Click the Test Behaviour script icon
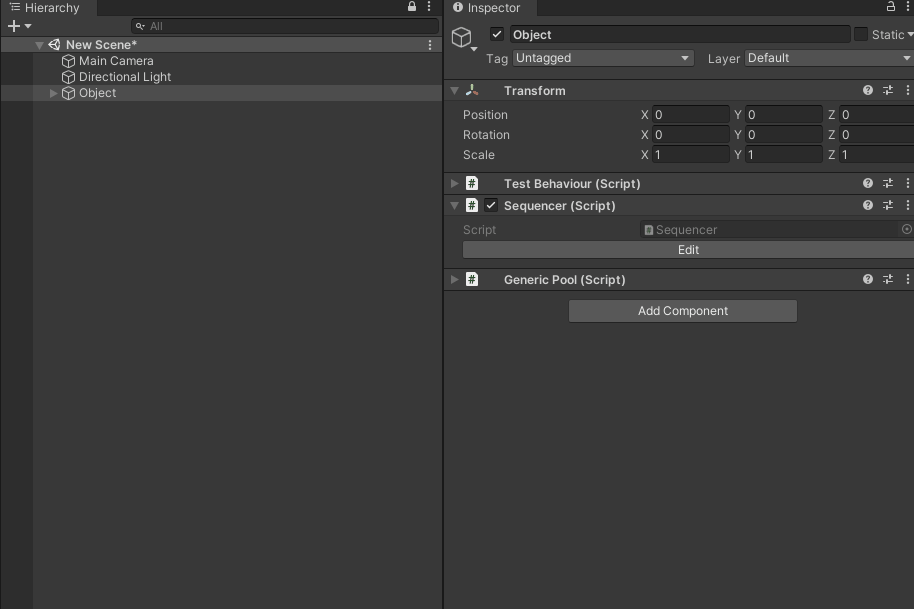The image size is (914, 609). 472,184
